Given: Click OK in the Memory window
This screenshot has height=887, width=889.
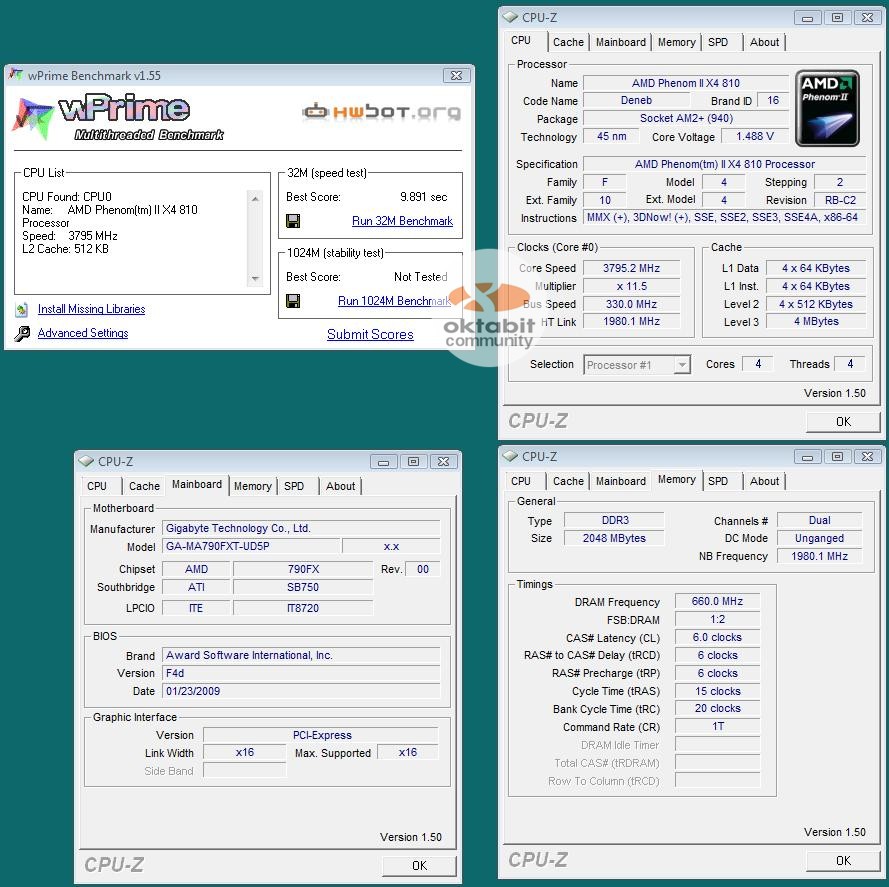Looking at the screenshot, I should [843, 860].
